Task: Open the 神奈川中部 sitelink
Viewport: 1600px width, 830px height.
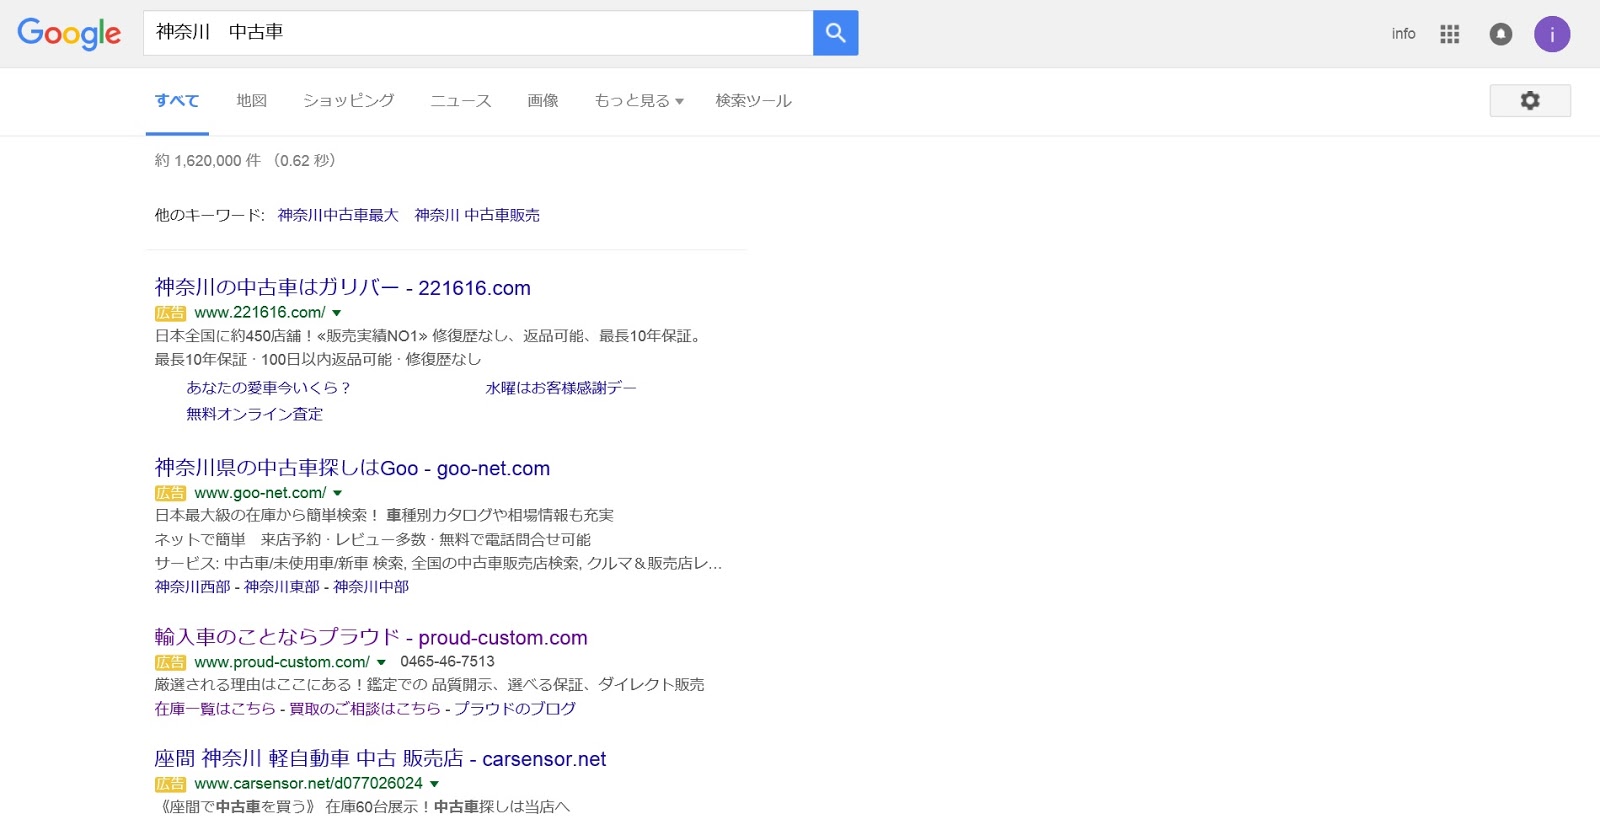Action: pyautogui.click(x=371, y=587)
